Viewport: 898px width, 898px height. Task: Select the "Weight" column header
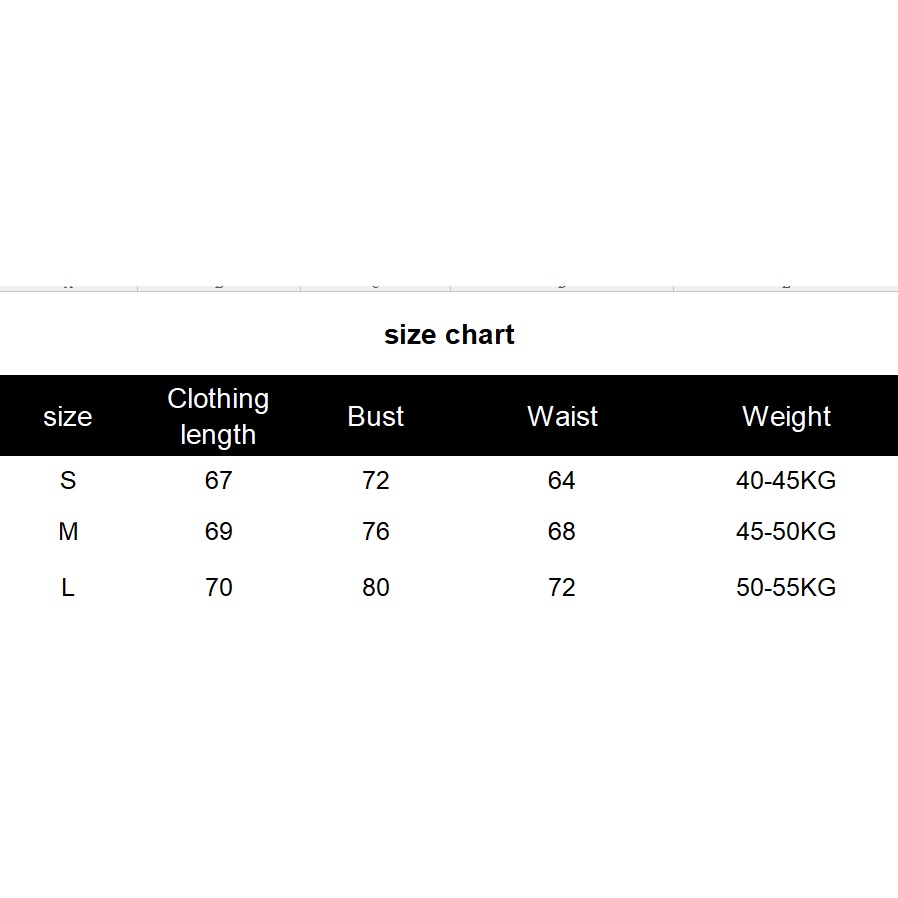[x=786, y=417]
